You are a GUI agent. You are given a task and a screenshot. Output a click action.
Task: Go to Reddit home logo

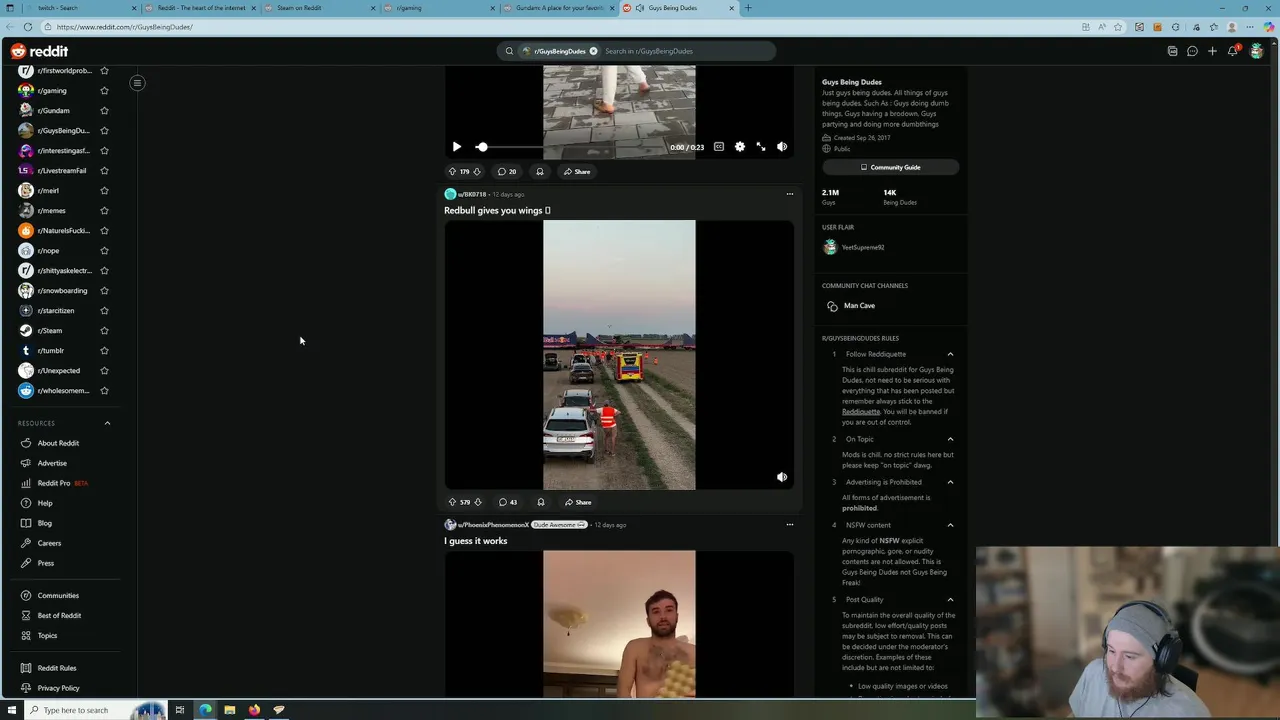tap(40, 51)
